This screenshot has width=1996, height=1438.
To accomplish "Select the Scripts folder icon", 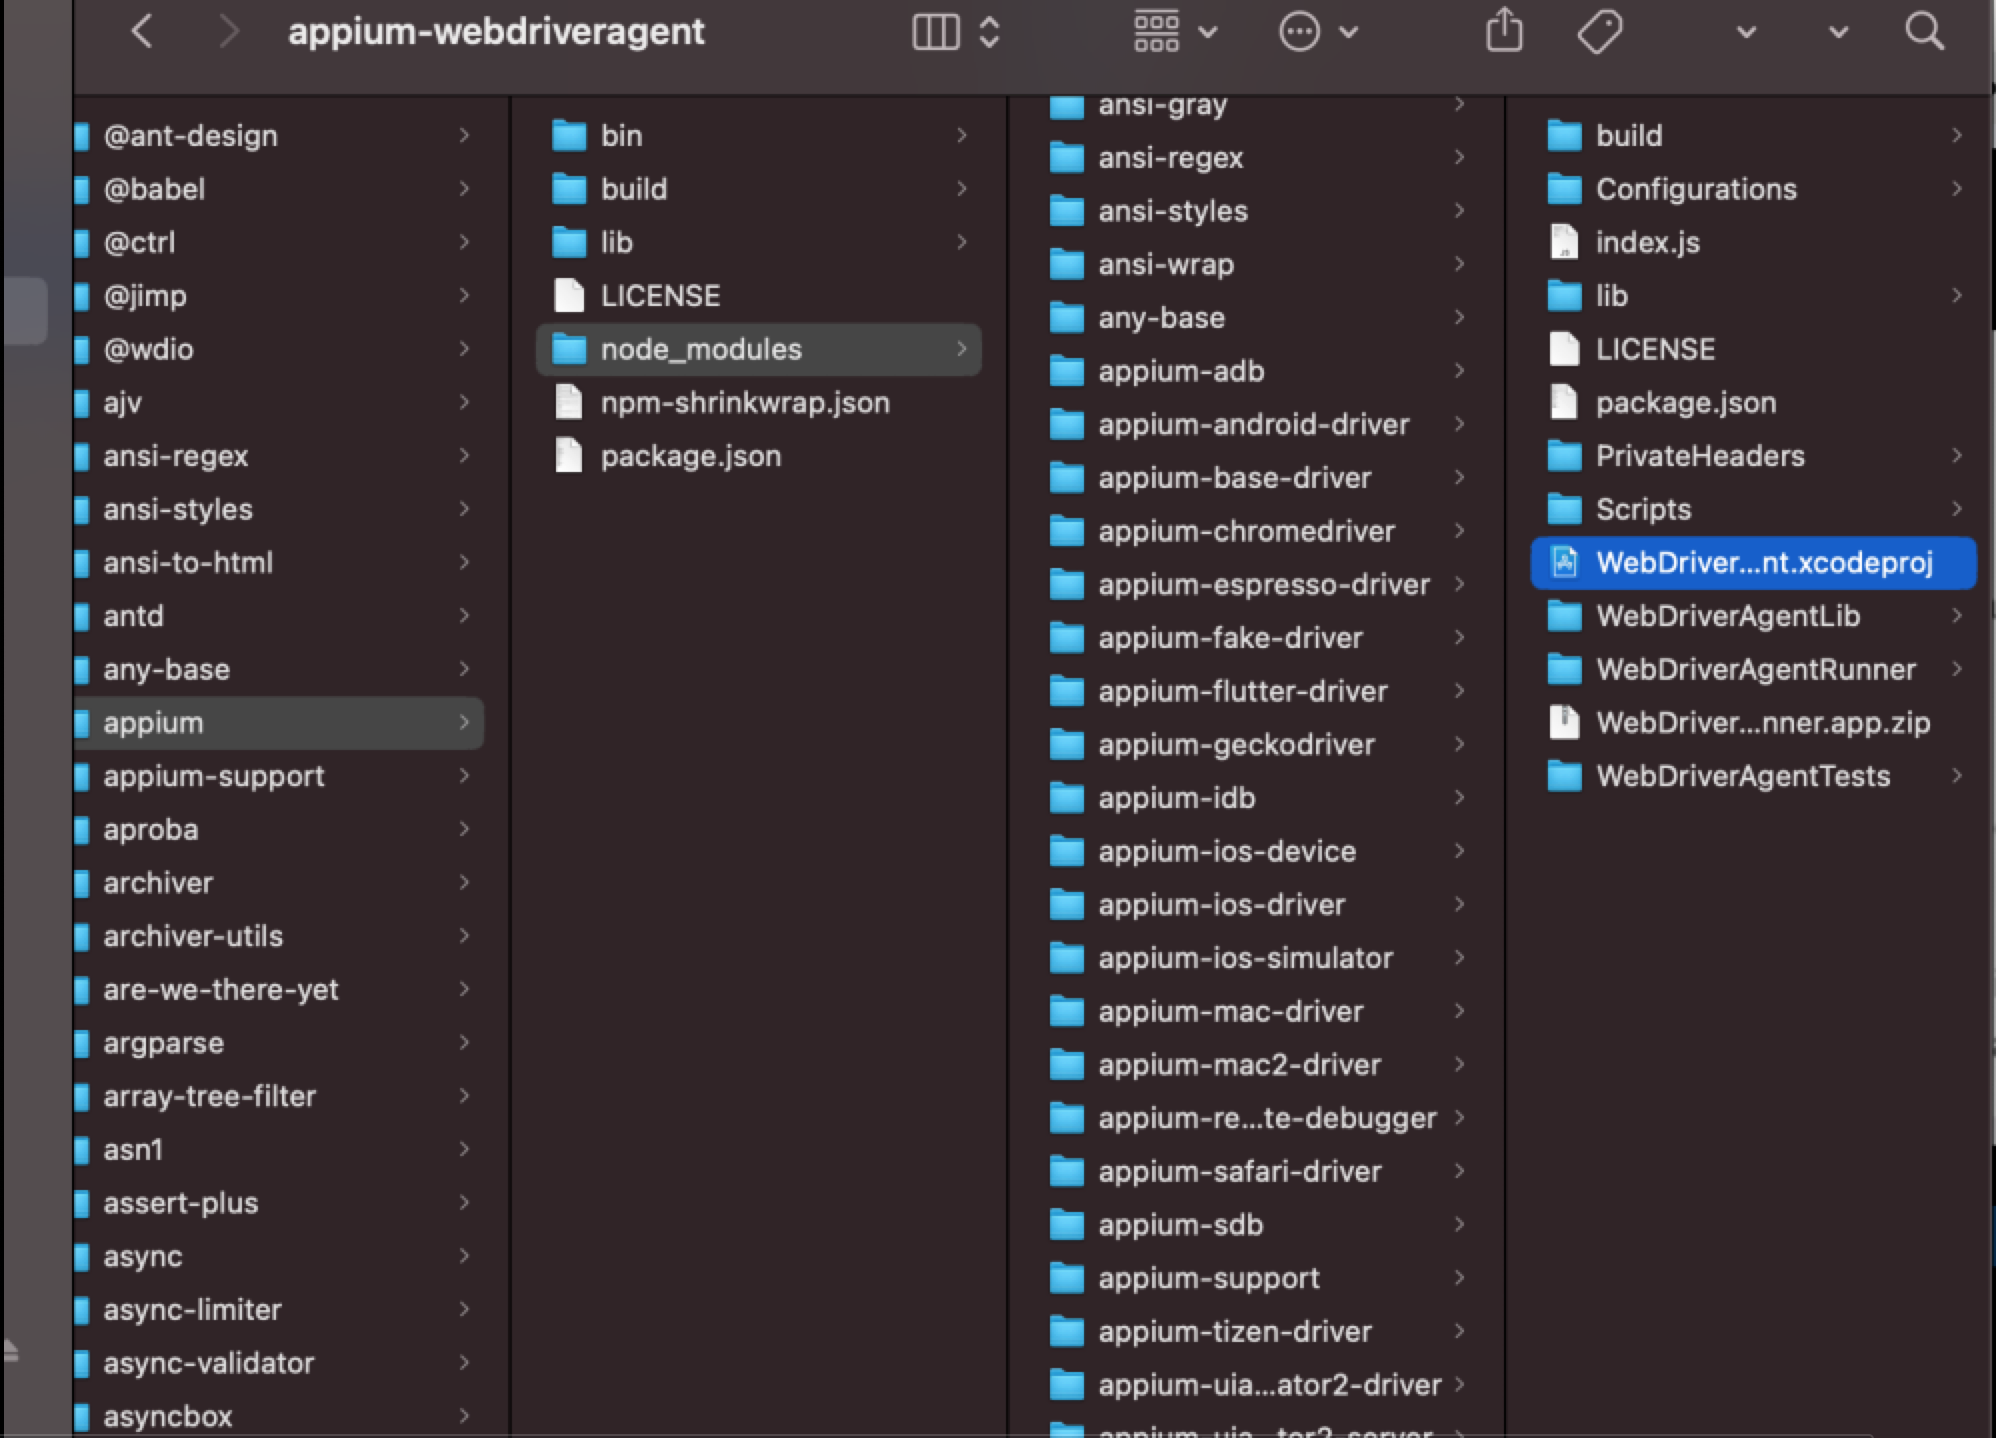I will click(x=1564, y=509).
